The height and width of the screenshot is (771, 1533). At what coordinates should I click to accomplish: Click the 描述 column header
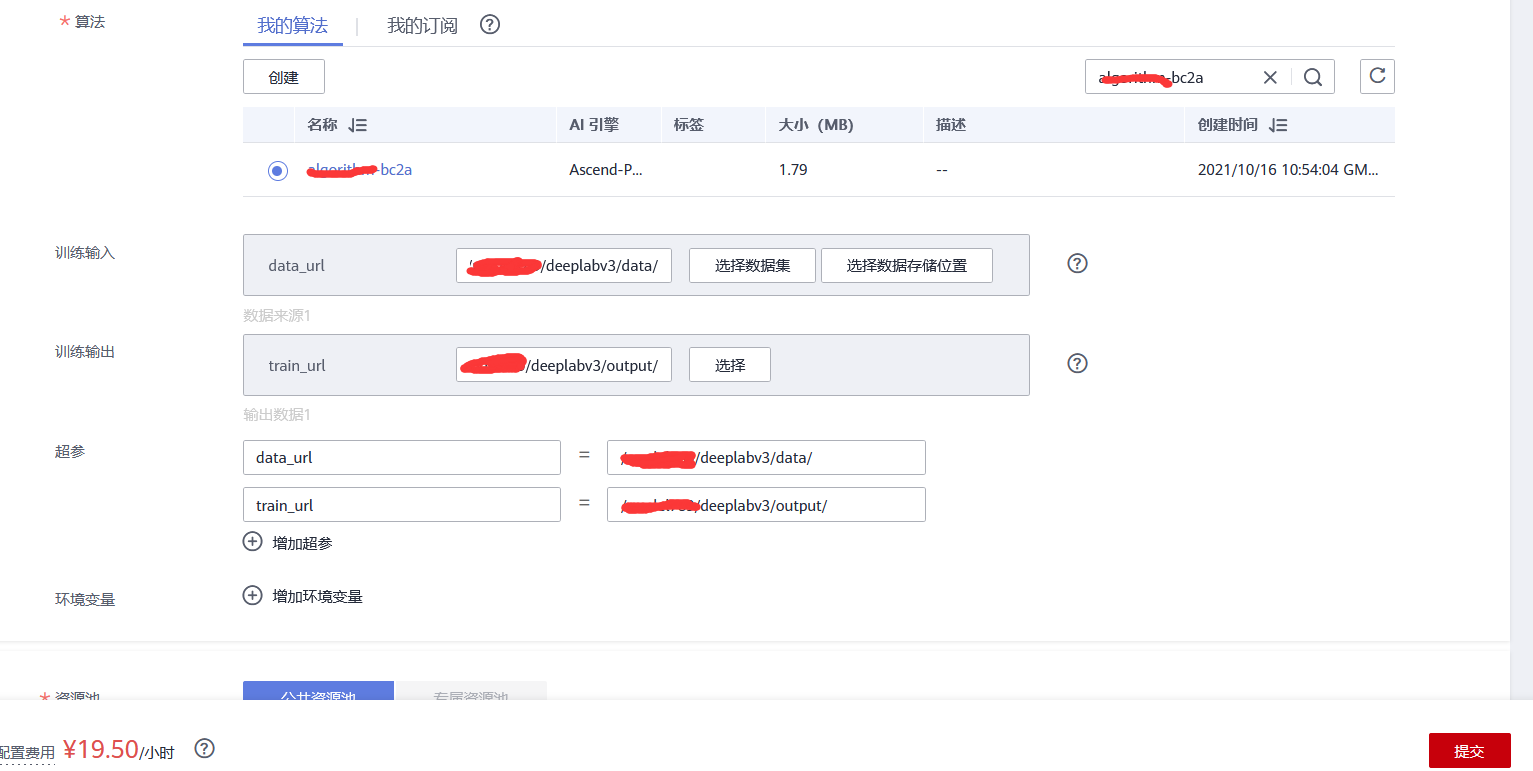(x=951, y=125)
